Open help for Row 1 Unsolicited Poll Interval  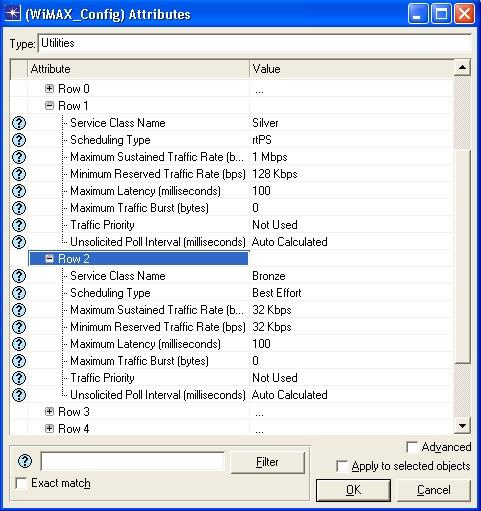click(x=19, y=242)
